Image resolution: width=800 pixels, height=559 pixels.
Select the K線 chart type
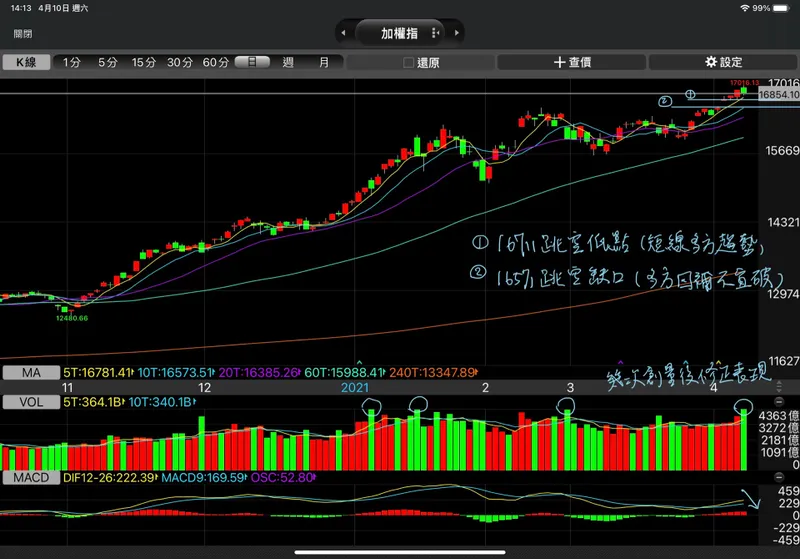coord(27,62)
